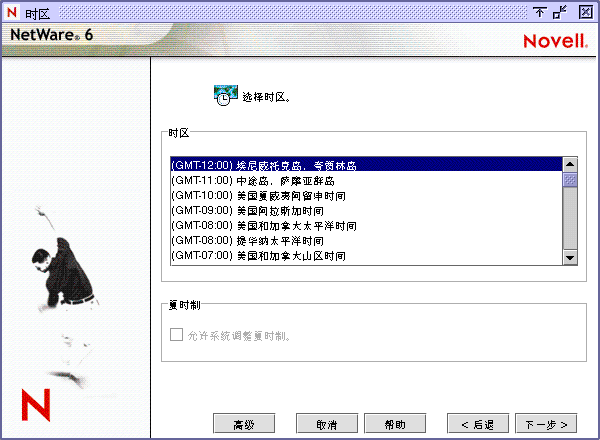This screenshot has height=440, width=600.
Task: Click the Novell N icon in title bar
Action: [x=12, y=12]
